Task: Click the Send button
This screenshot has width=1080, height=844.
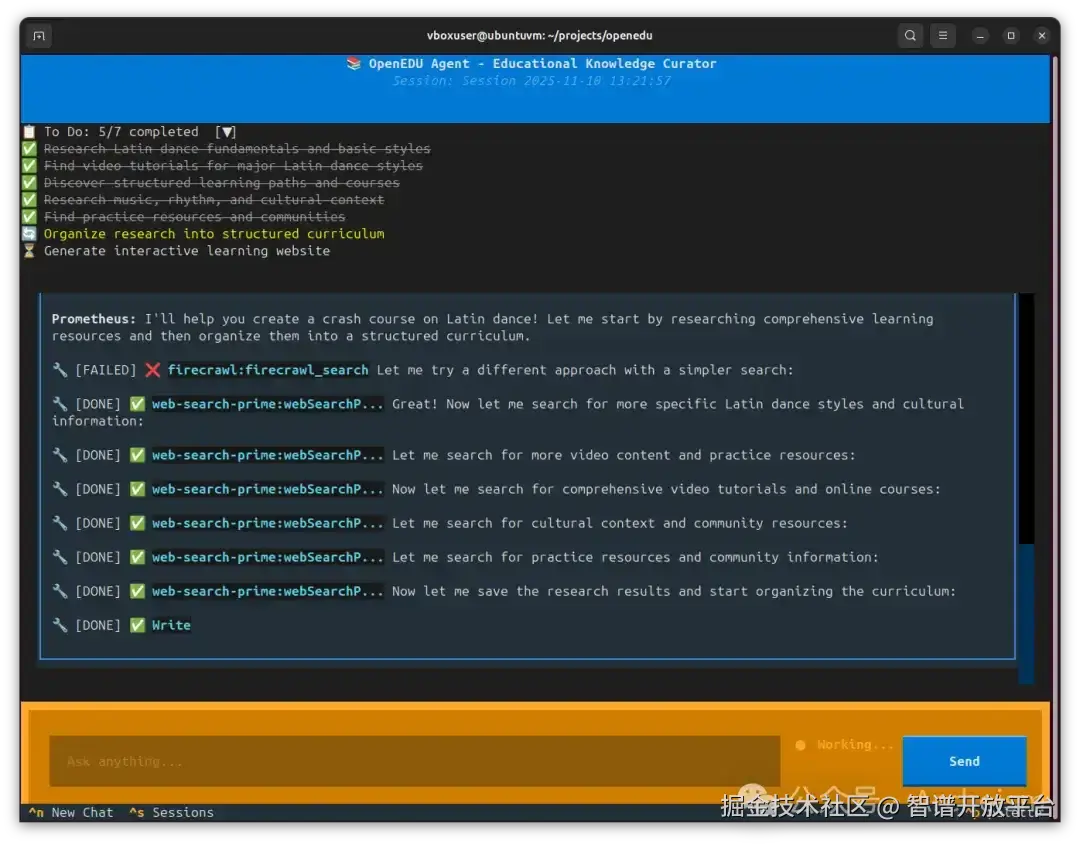Action: tap(964, 761)
